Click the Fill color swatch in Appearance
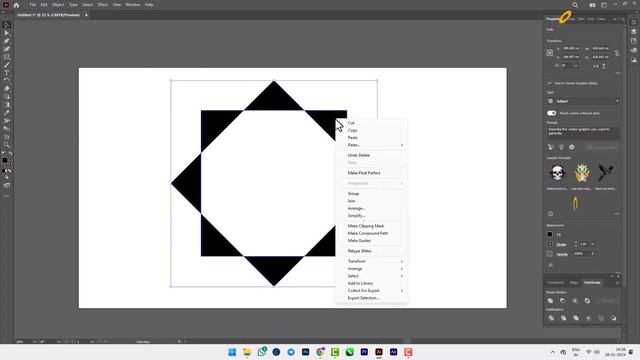Screen dimensions: 640x360 click(x=550, y=234)
